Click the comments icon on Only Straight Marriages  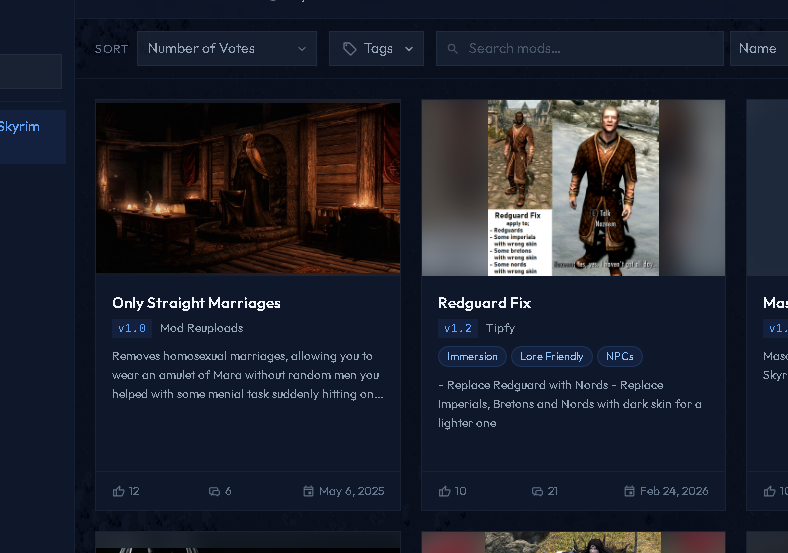pos(215,491)
